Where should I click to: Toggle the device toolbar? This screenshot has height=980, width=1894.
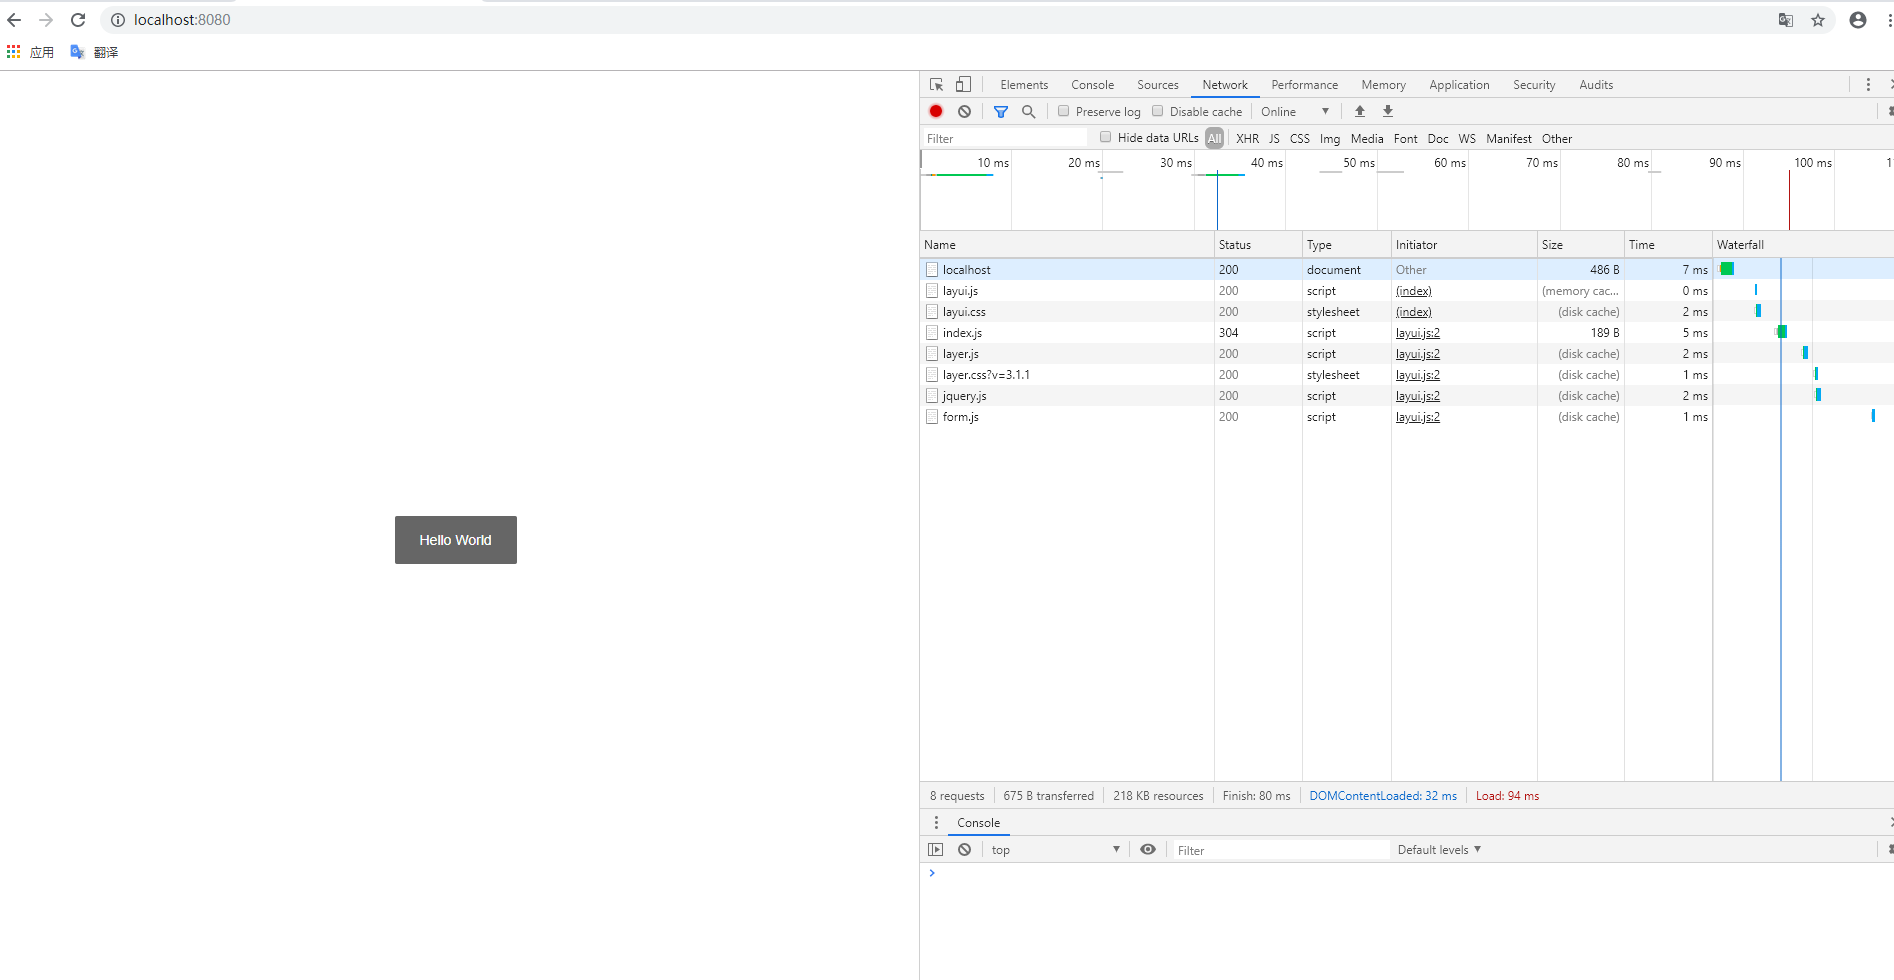(x=963, y=84)
